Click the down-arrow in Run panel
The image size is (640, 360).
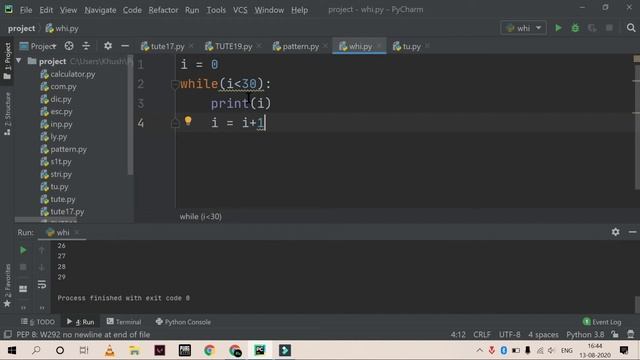tap(42, 267)
